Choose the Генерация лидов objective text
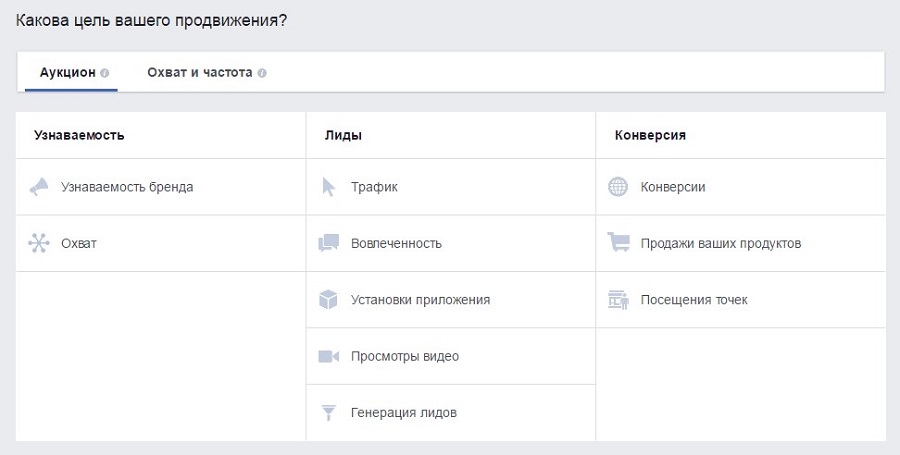 coord(403,413)
